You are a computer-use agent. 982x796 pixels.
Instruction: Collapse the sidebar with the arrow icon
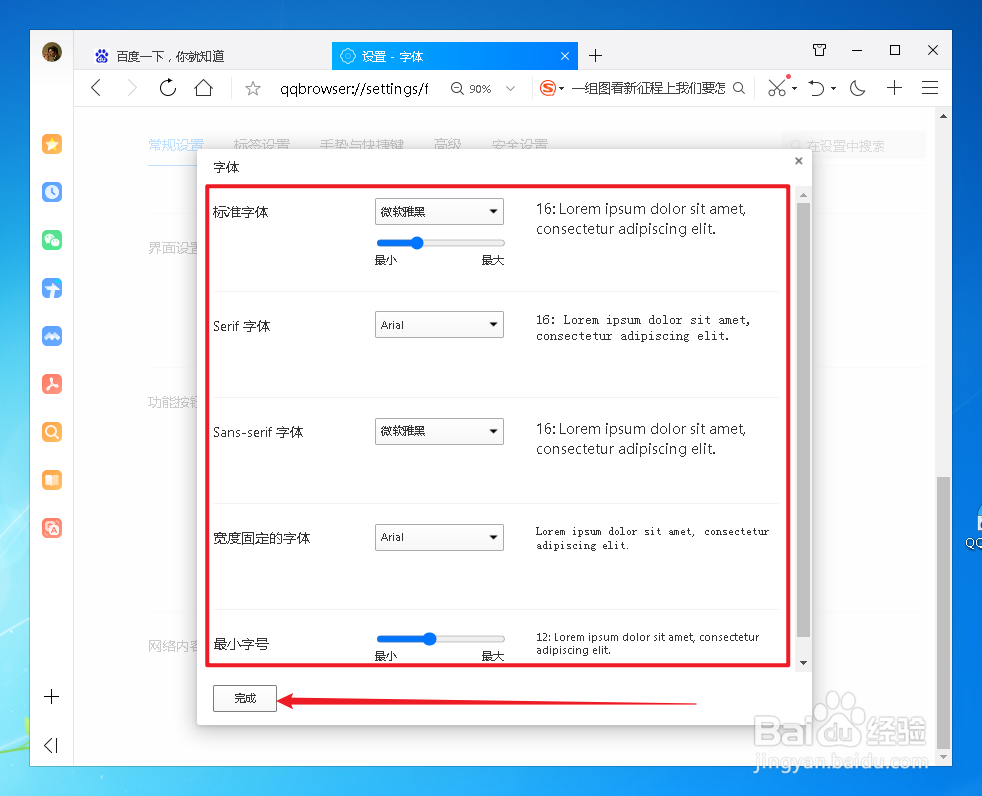coord(51,745)
